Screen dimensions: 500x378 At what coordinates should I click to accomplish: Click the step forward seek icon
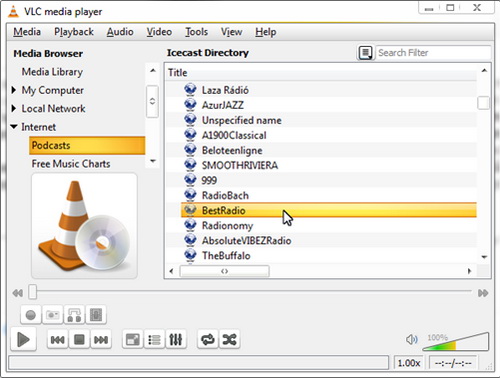point(483,293)
